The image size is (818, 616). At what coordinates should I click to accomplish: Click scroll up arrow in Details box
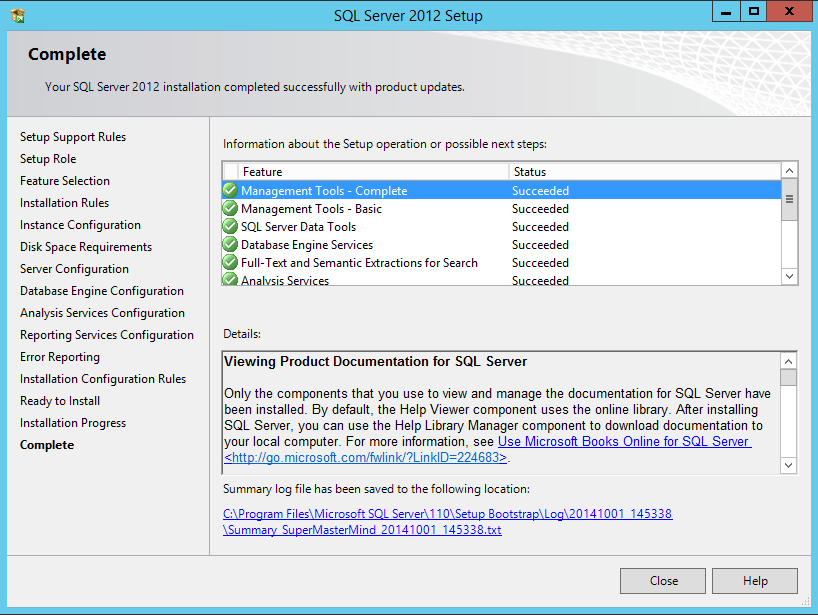click(x=789, y=361)
